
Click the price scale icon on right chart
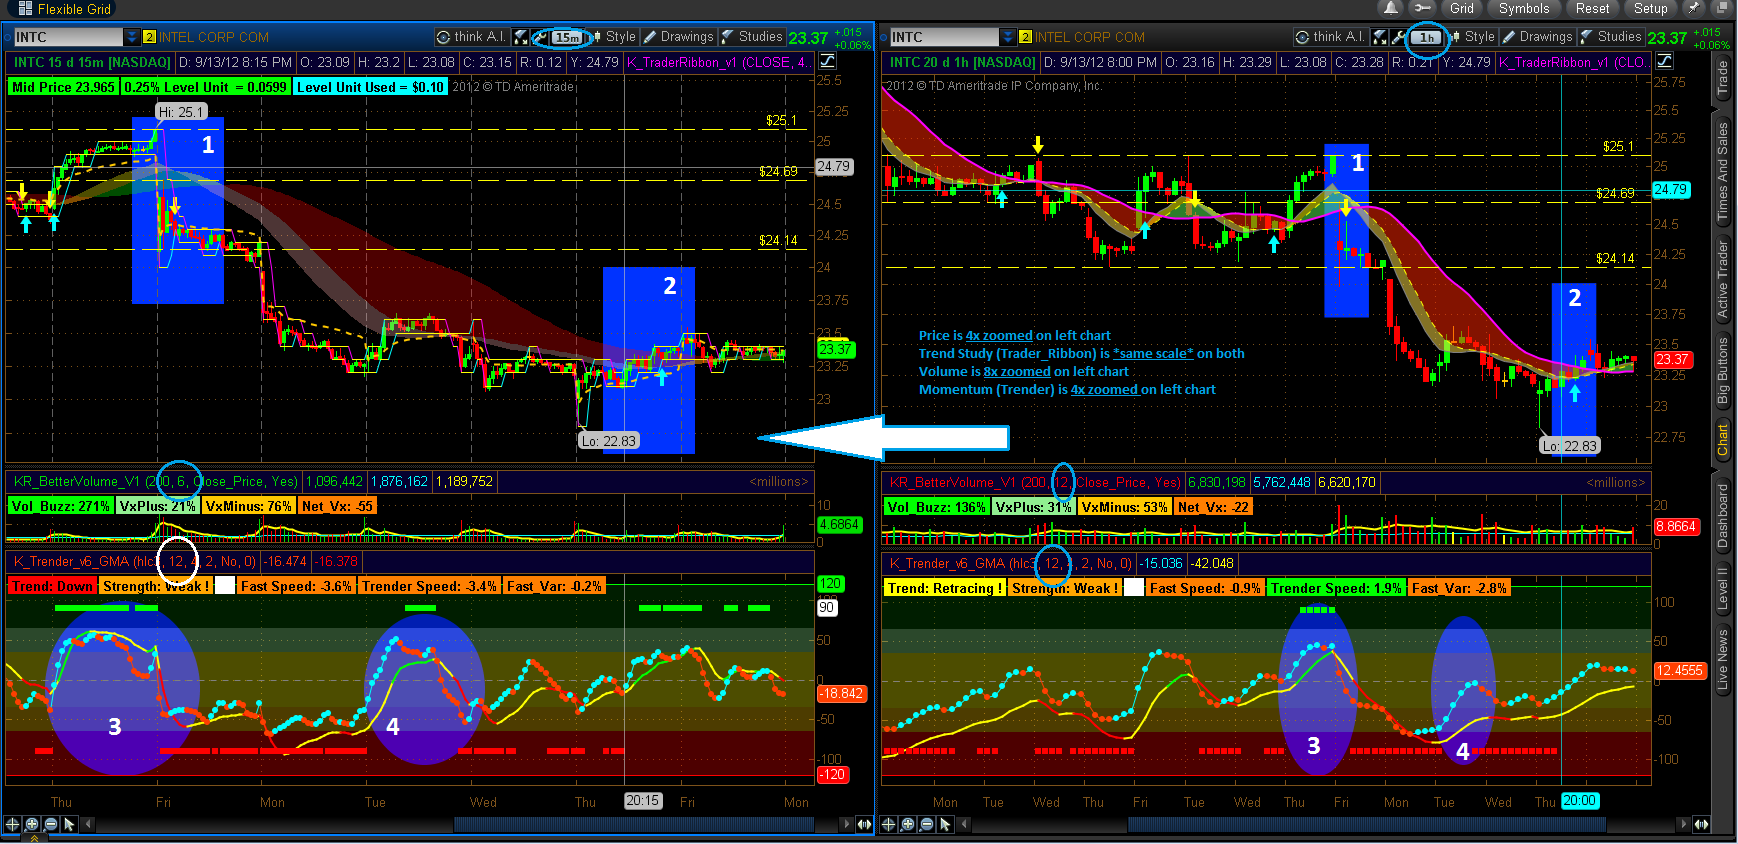point(1664,61)
